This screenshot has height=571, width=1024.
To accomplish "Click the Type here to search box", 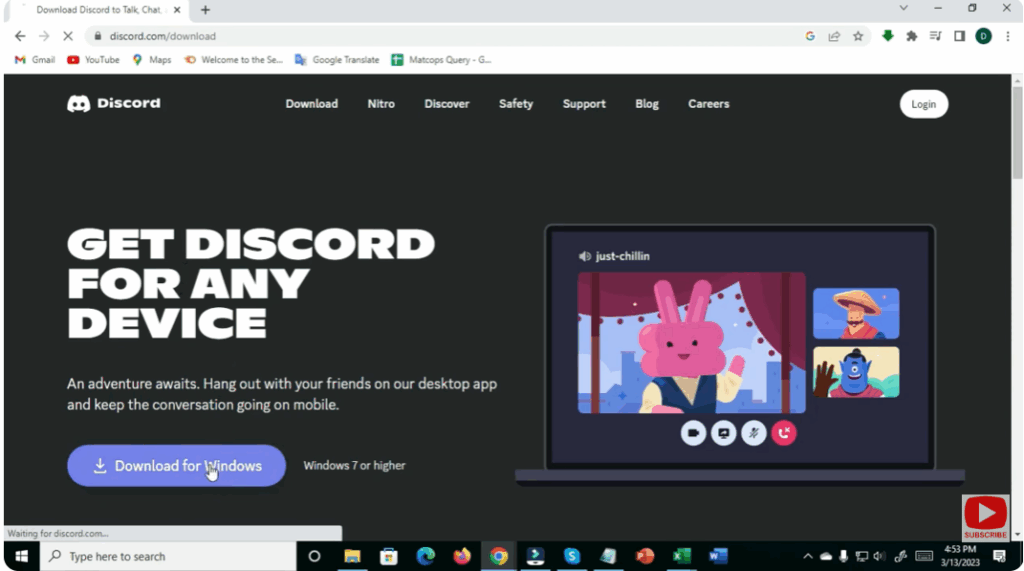I will pyautogui.click(x=168, y=556).
